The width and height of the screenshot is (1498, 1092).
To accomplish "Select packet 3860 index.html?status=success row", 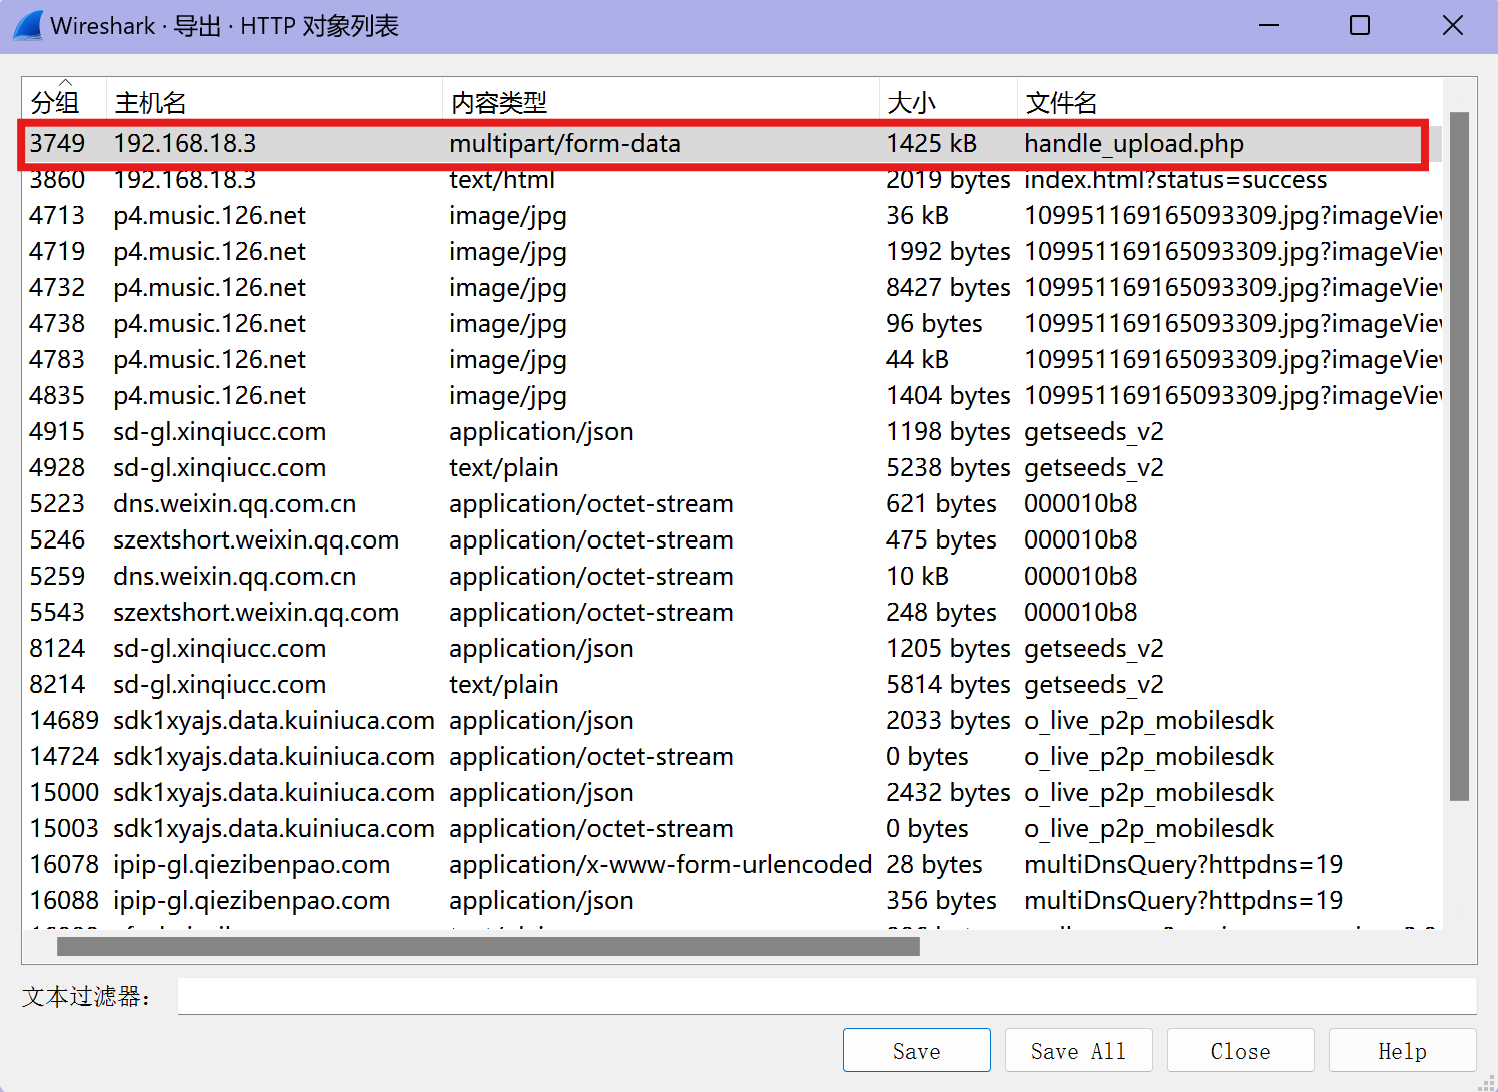I will (732, 180).
